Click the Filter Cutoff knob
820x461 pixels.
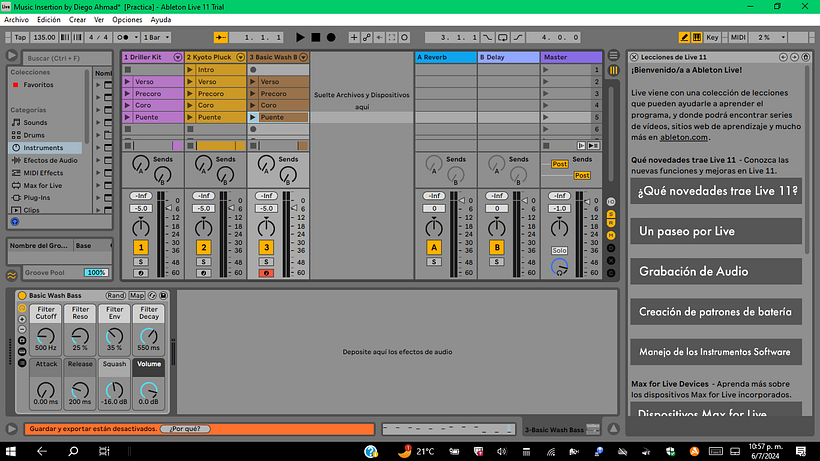tap(45, 336)
